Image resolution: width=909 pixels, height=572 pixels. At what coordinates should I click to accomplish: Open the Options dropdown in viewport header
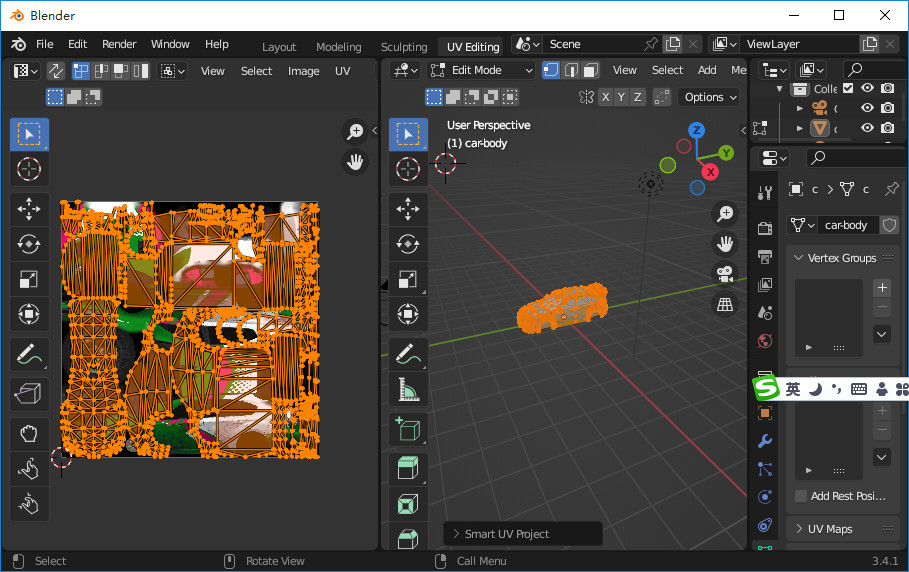(709, 97)
